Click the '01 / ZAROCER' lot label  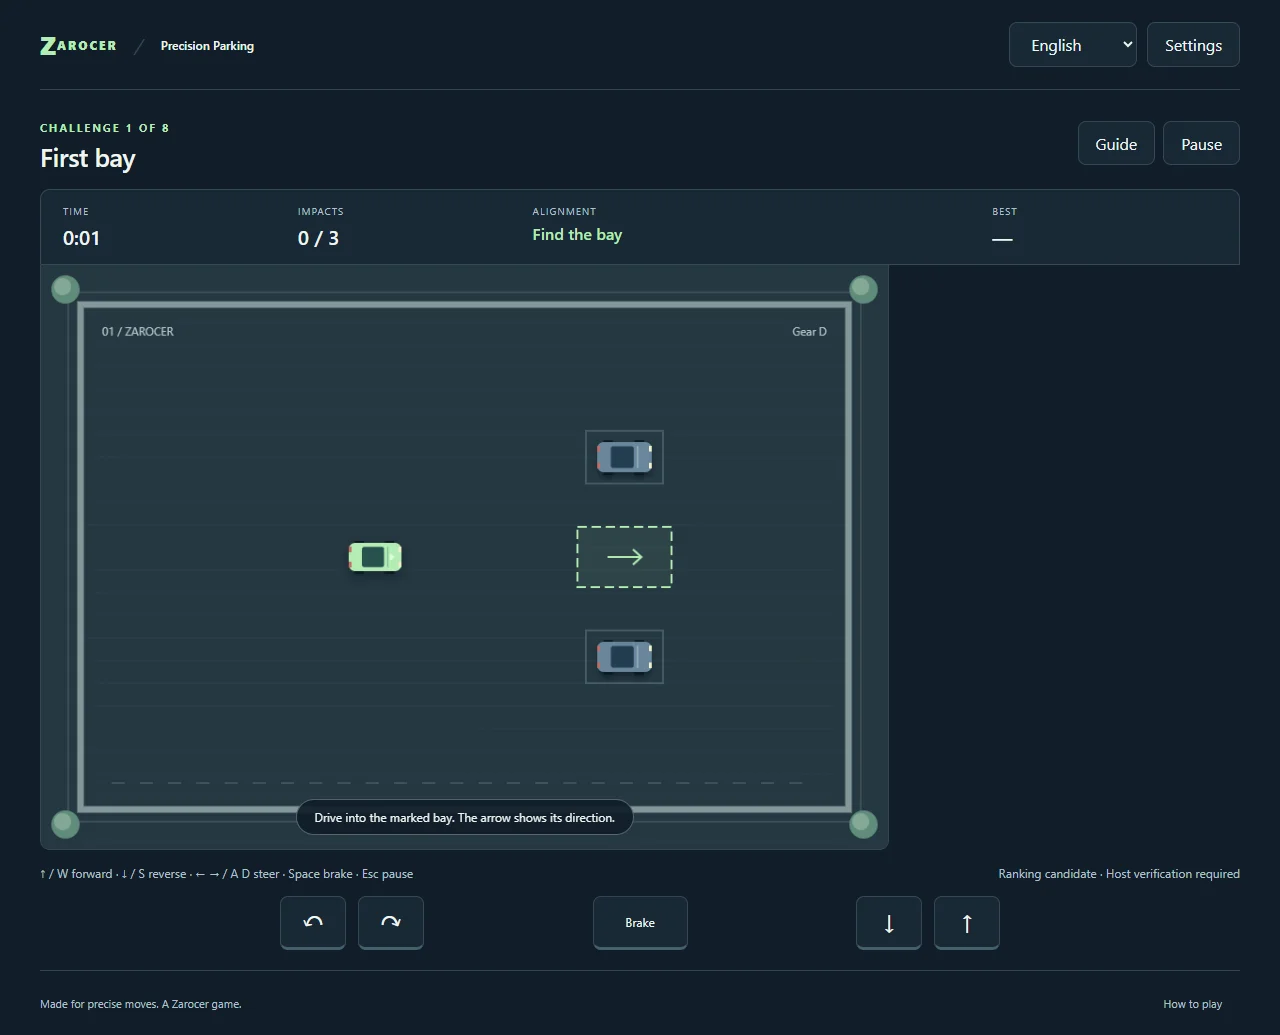coord(138,332)
